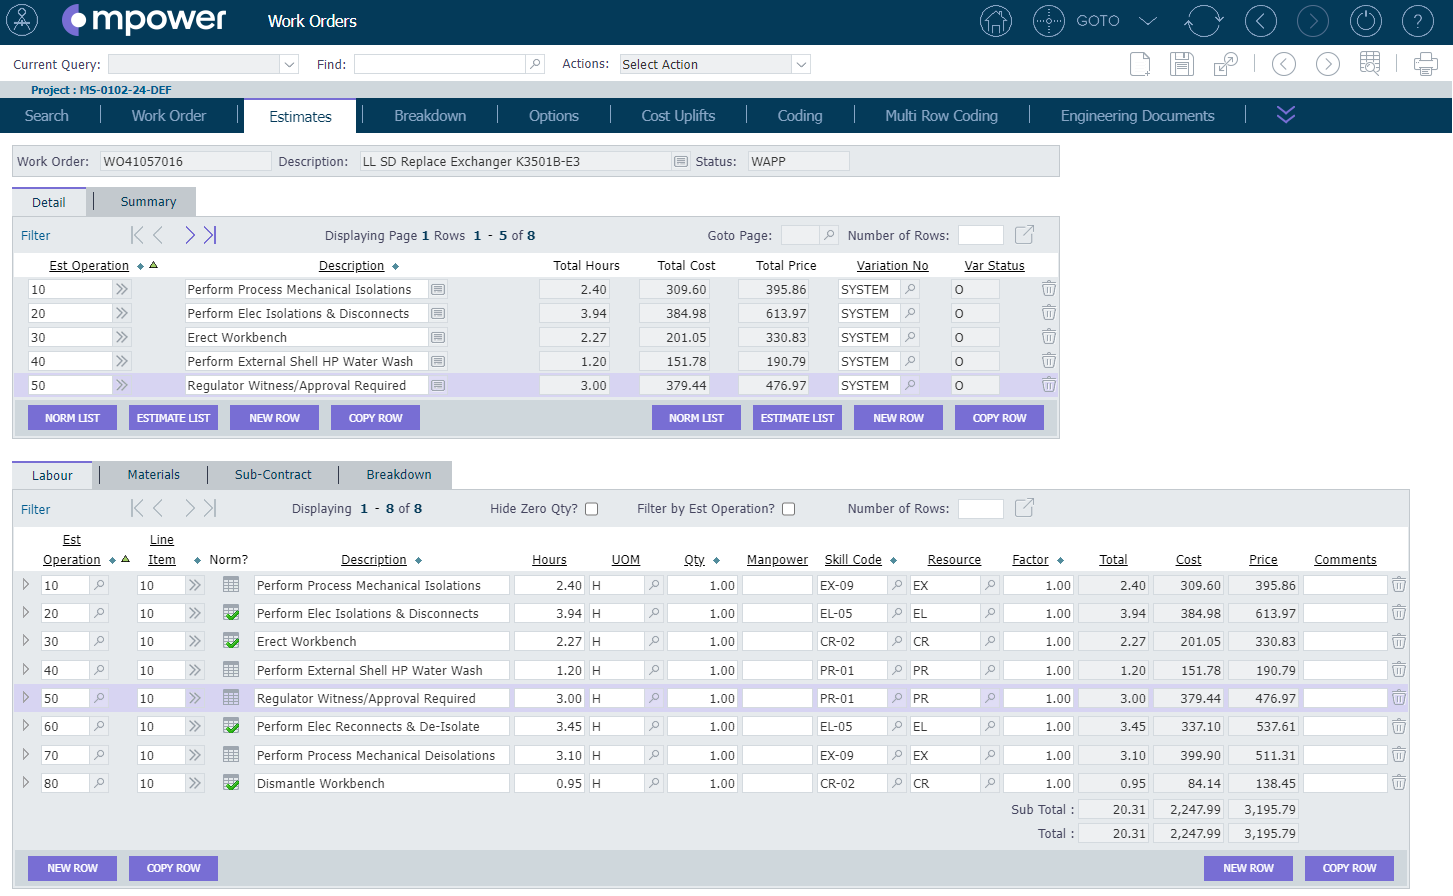Create a new record via the new document icon

(1140, 63)
